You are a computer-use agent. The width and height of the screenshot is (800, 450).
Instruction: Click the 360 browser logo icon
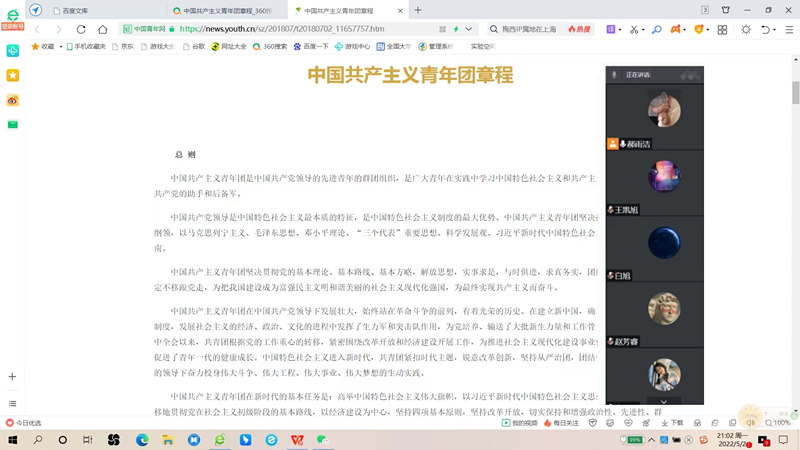13,14
